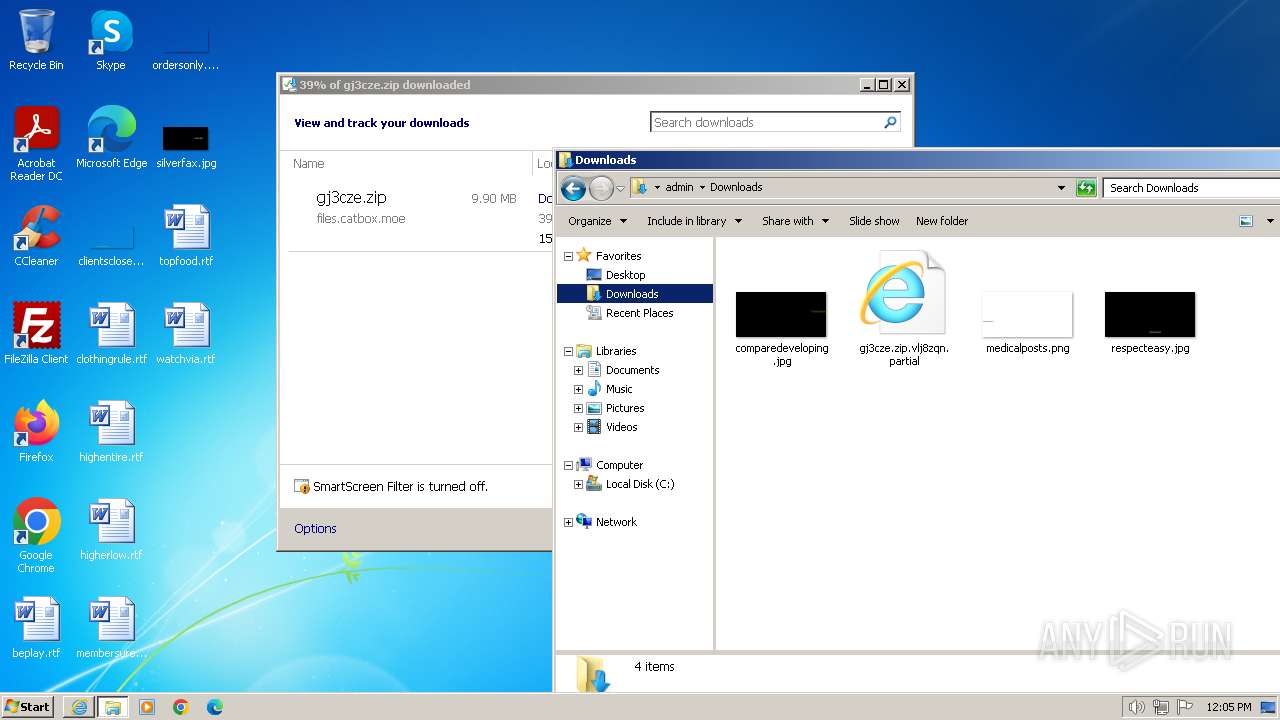Screen dimensions: 1280x720
Task: Select medicalposts.png thumbnail
Action: [x=1027, y=323]
